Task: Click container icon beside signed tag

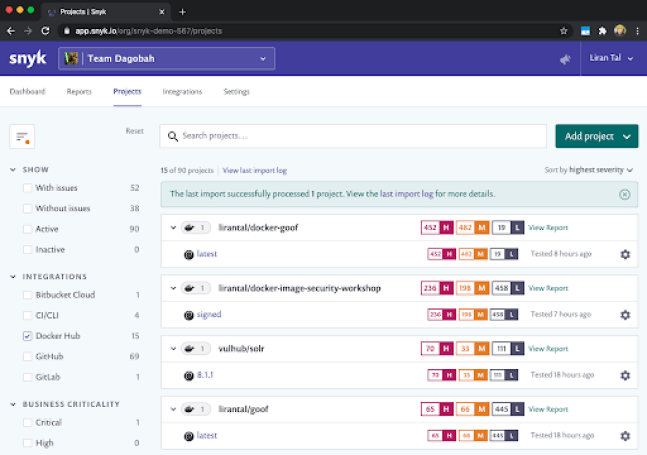Action: pos(189,315)
